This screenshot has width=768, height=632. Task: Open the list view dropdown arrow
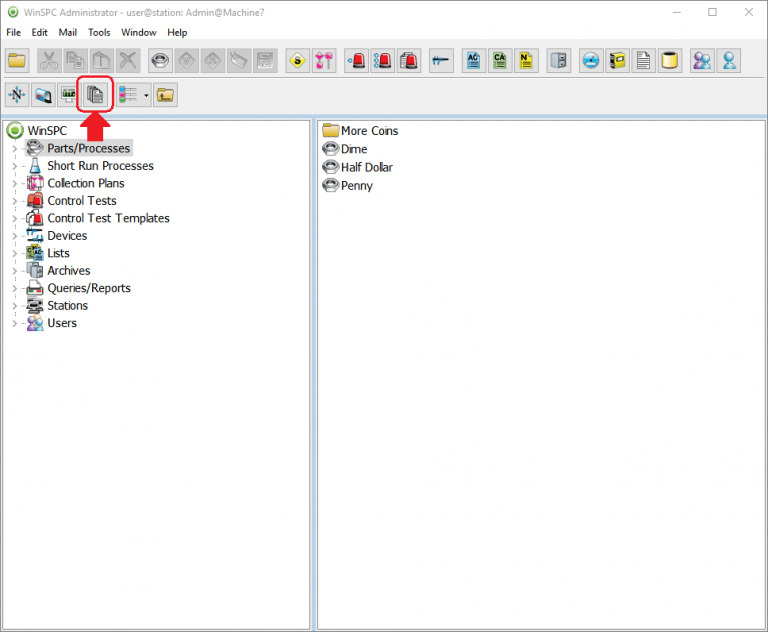pyautogui.click(x=146, y=96)
